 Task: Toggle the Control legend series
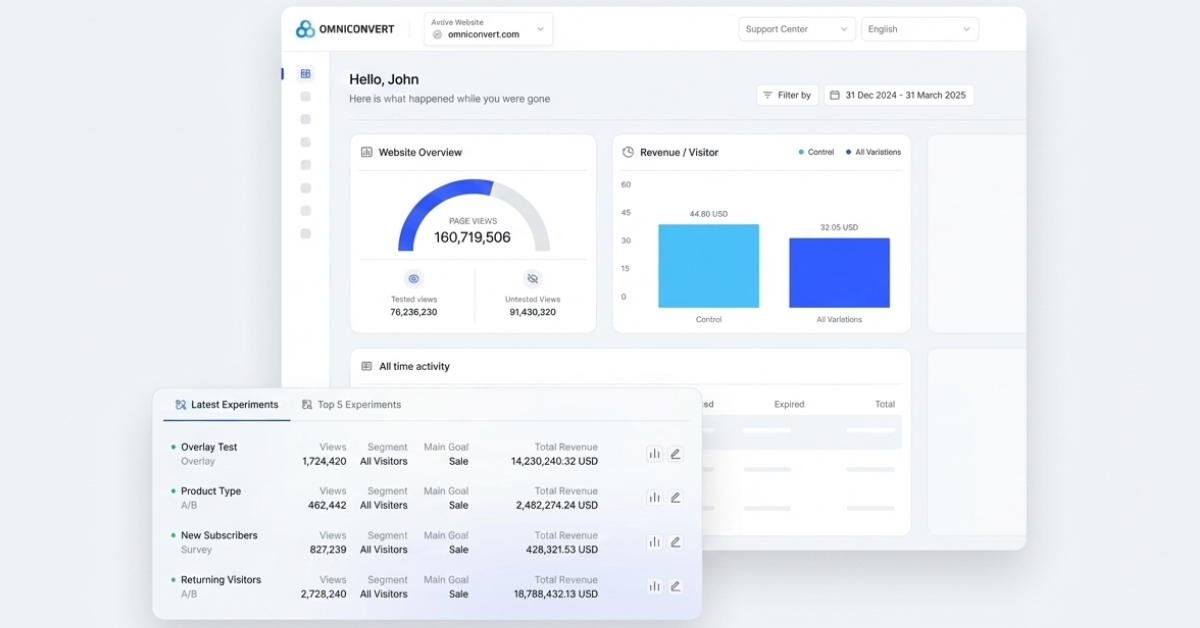816,152
